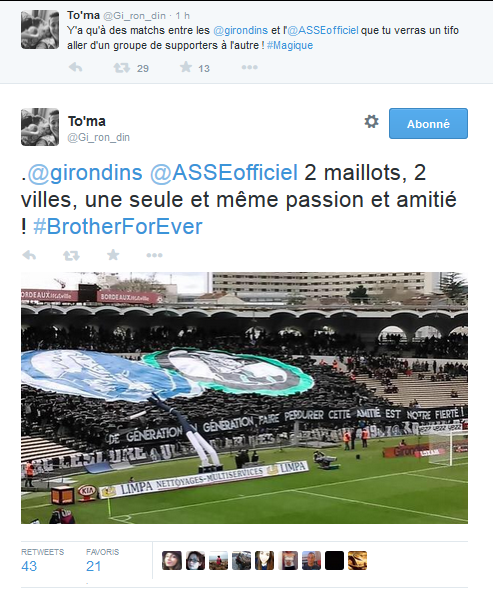Open the first retweeter avatar
This screenshot has width=493, height=592.
click(x=172, y=560)
